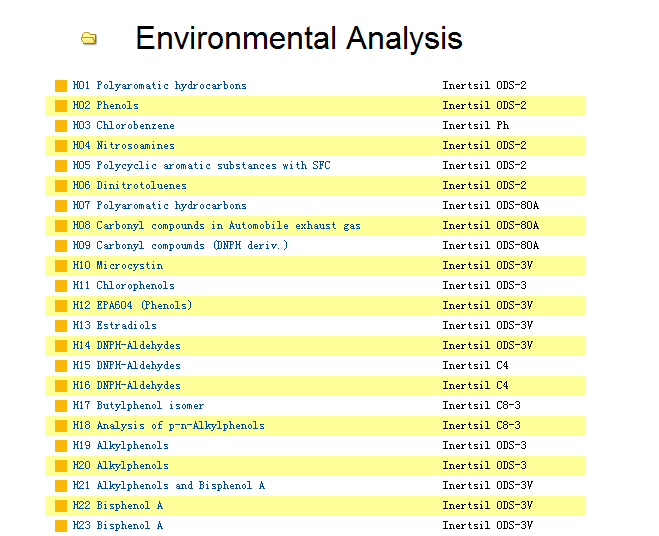This screenshot has height=536, width=659.
Task: Open the H20 Alkylphenols link
Action: pos(121,465)
